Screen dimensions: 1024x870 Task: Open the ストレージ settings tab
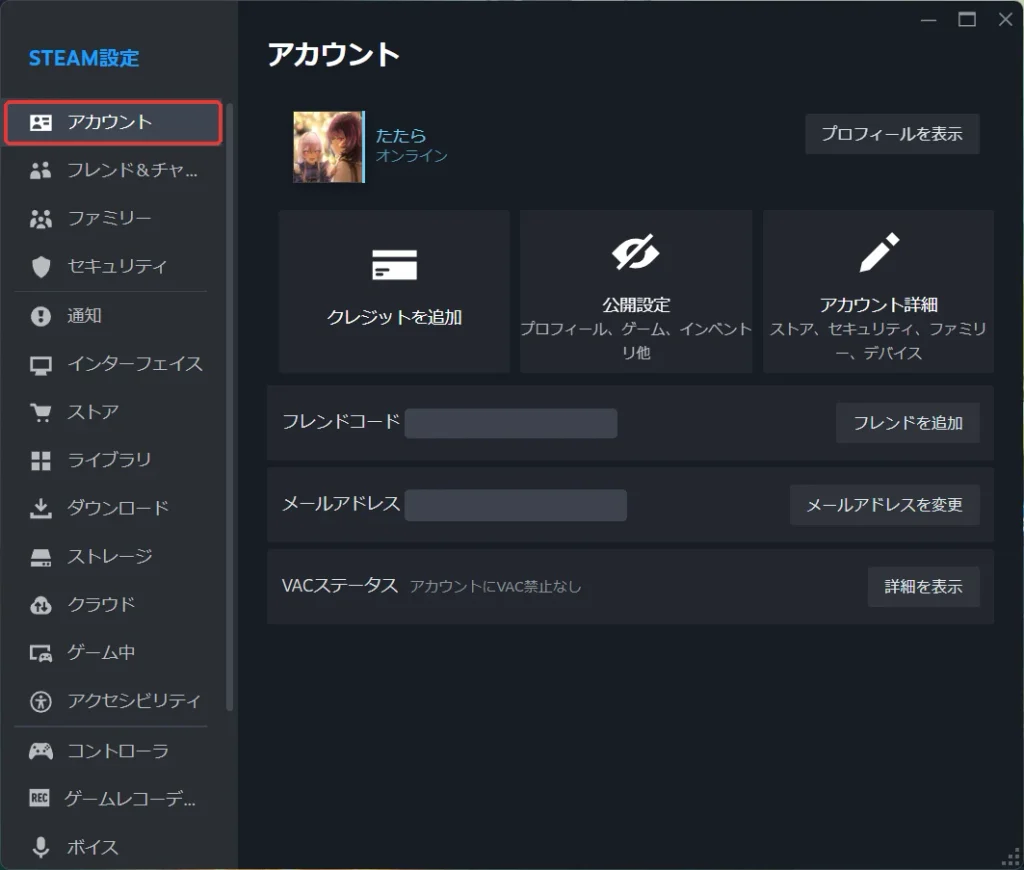point(113,557)
